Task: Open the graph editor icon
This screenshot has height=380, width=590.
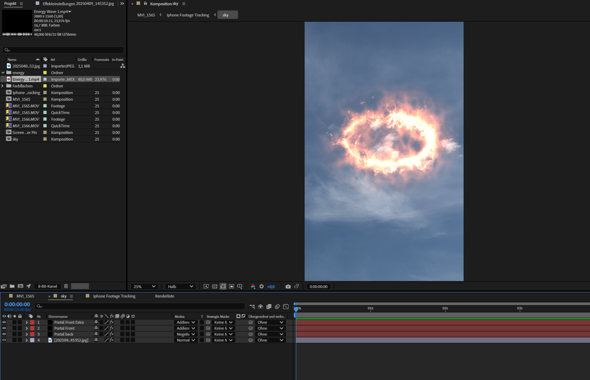Action: point(286,307)
